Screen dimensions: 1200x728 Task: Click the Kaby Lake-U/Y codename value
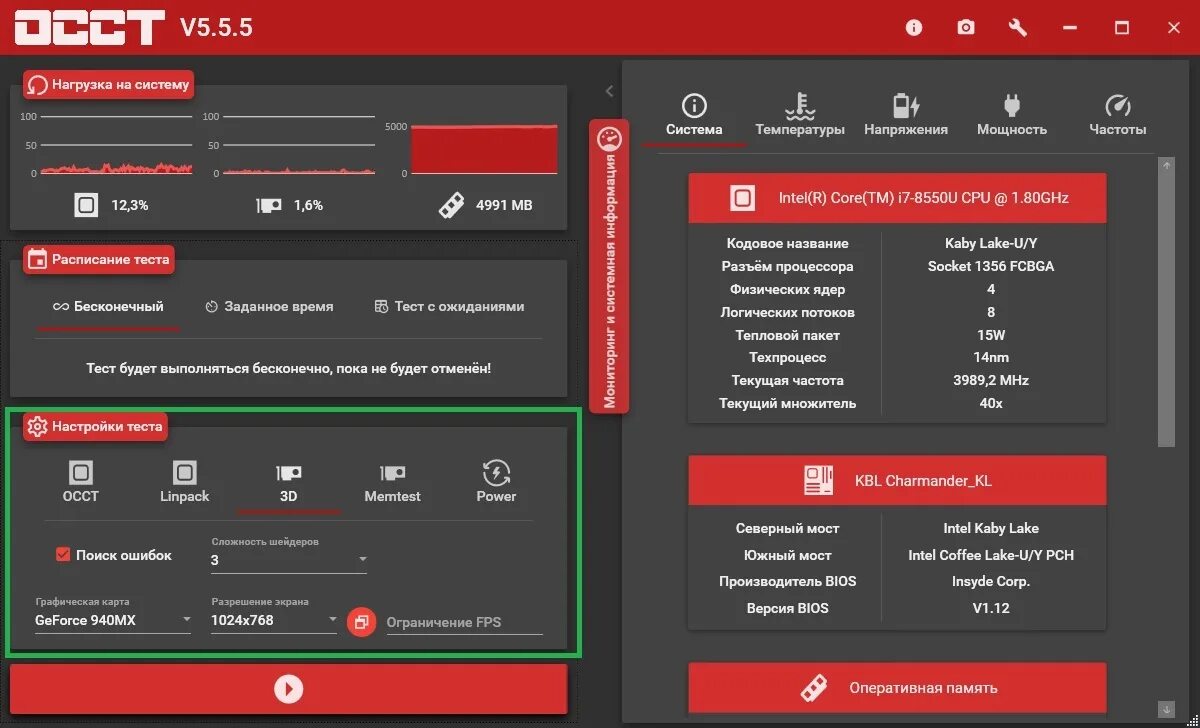[x=991, y=243]
